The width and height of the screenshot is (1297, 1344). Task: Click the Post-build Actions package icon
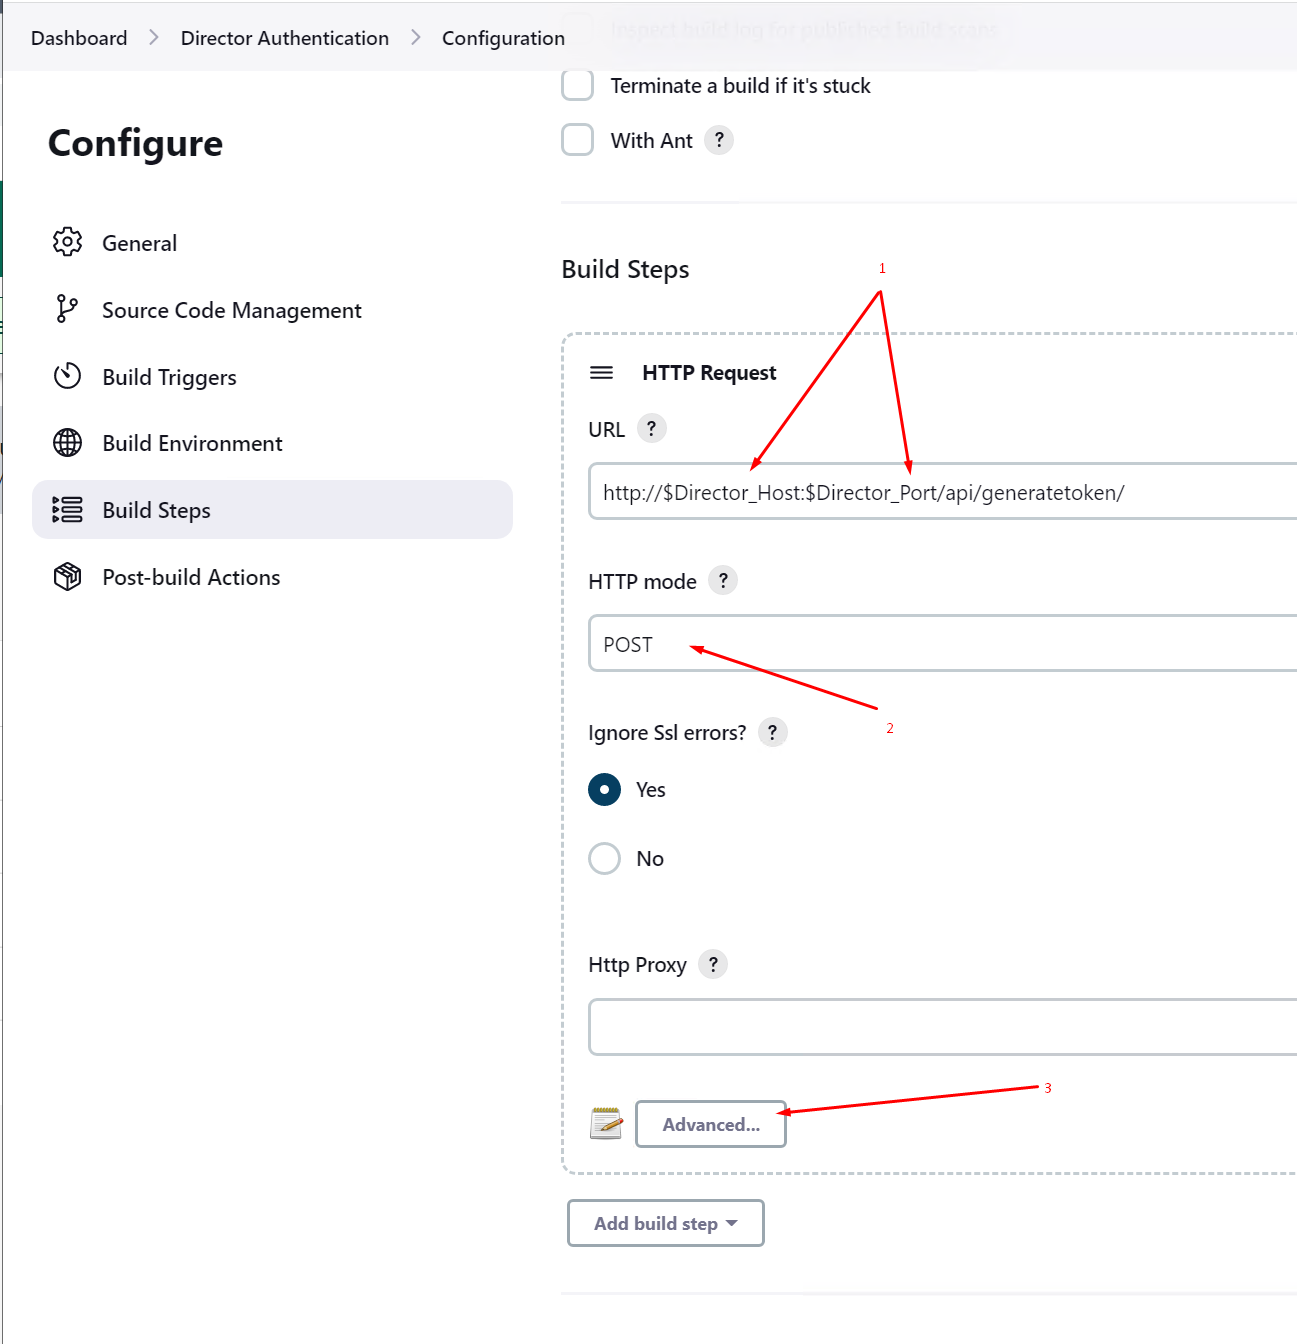click(66, 576)
